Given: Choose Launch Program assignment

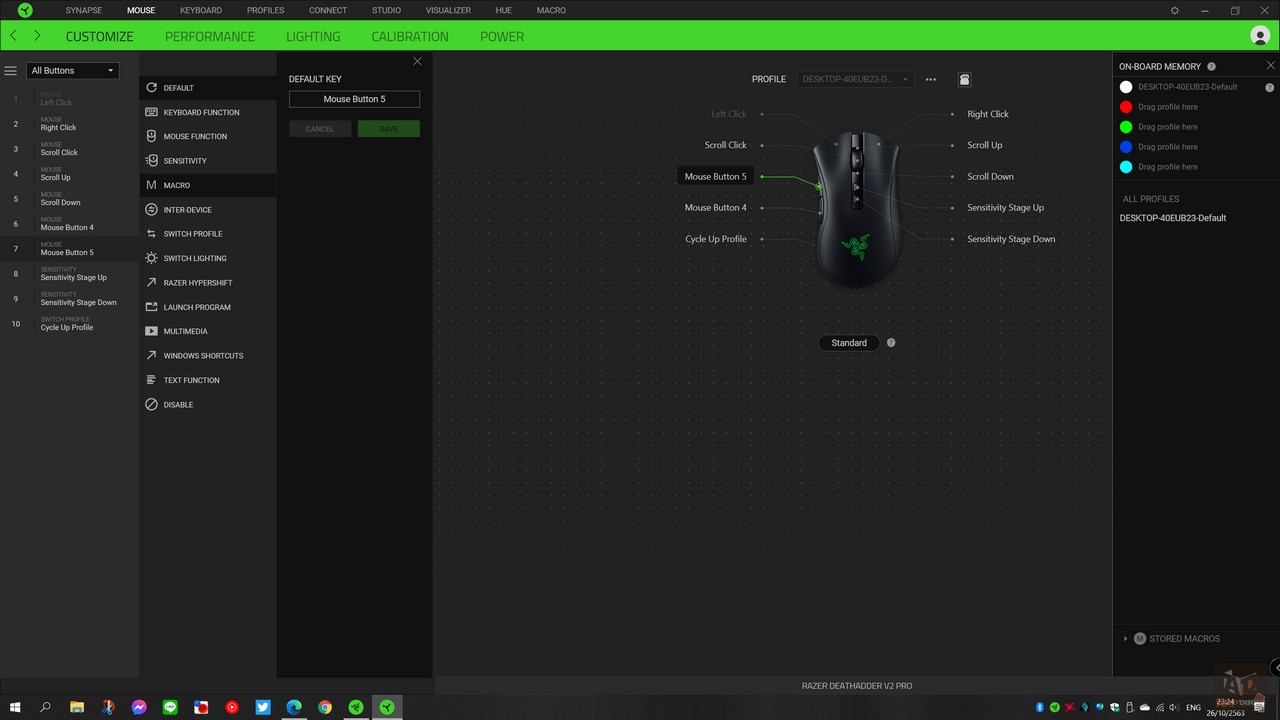Looking at the screenshot, I should pos(208,307).
